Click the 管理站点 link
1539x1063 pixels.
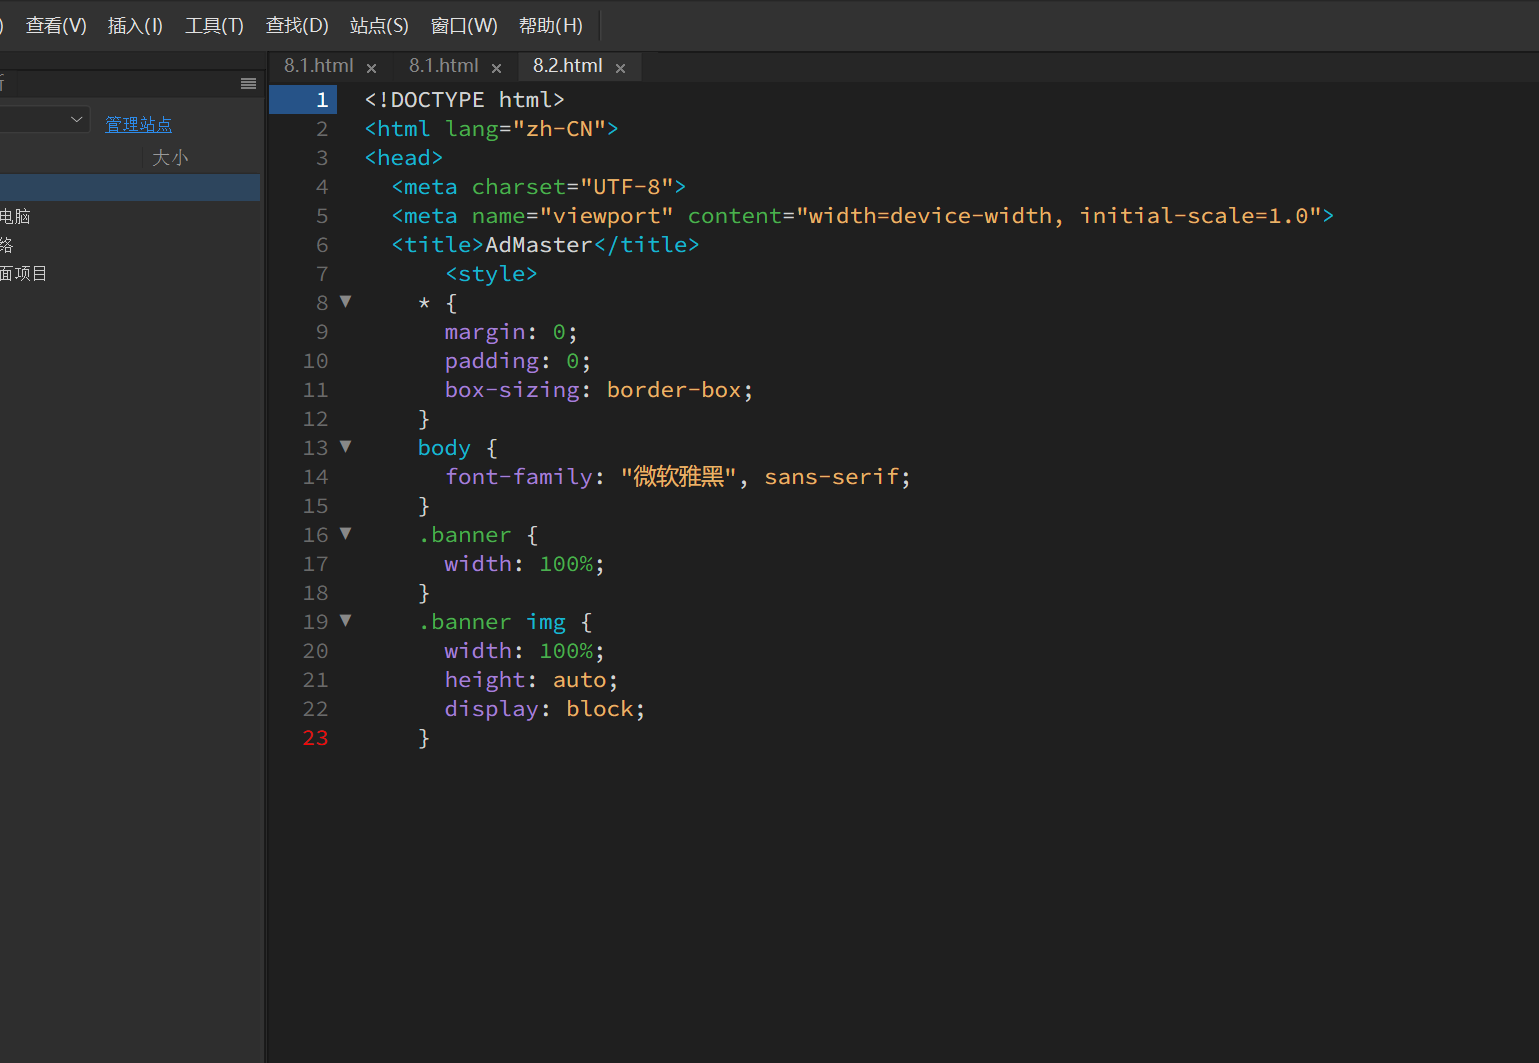[x=138, y=124]
